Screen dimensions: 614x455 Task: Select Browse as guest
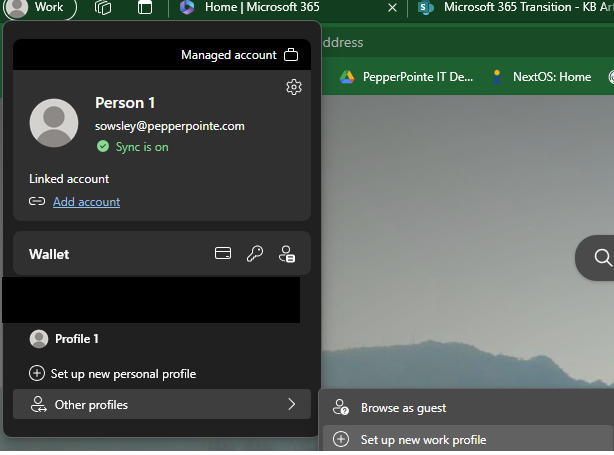coord(468,408)
